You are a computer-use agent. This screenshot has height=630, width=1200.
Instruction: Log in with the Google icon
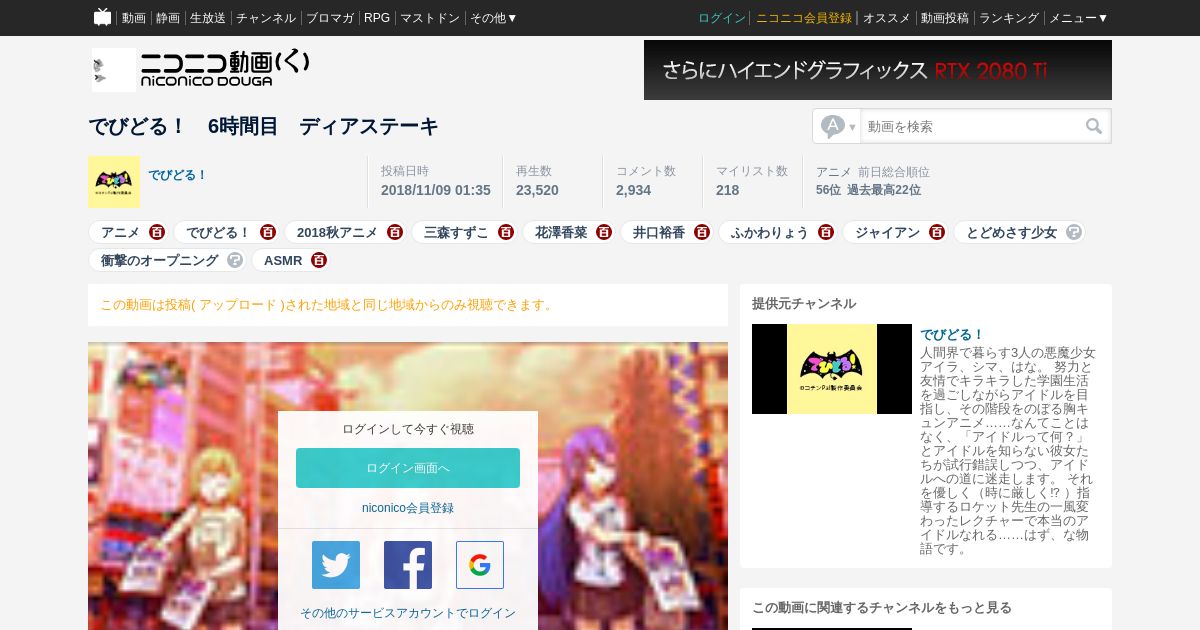coord(480,565)
